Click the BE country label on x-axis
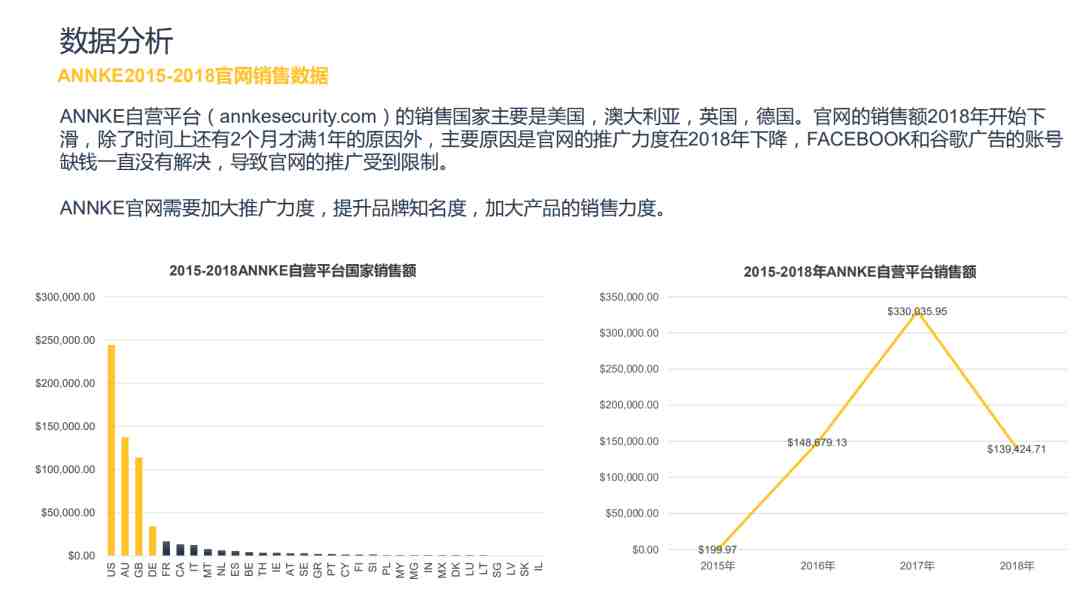Image resolution: width=1080 pixels, height=606 pixels. [x=249, y=570]
